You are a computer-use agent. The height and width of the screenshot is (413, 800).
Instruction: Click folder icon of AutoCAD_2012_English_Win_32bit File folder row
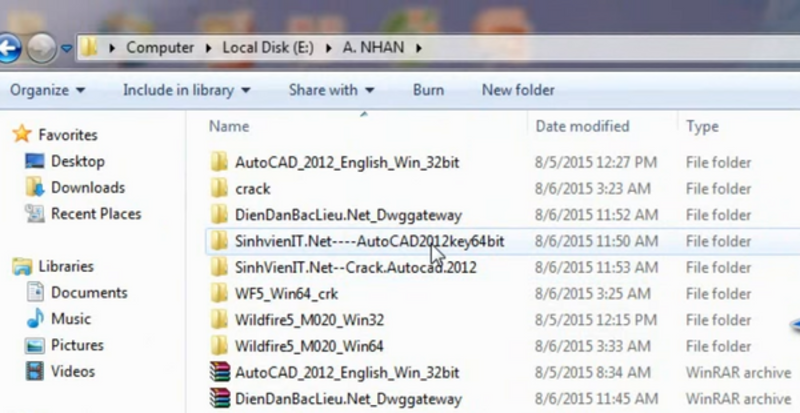tap(219, 162)
